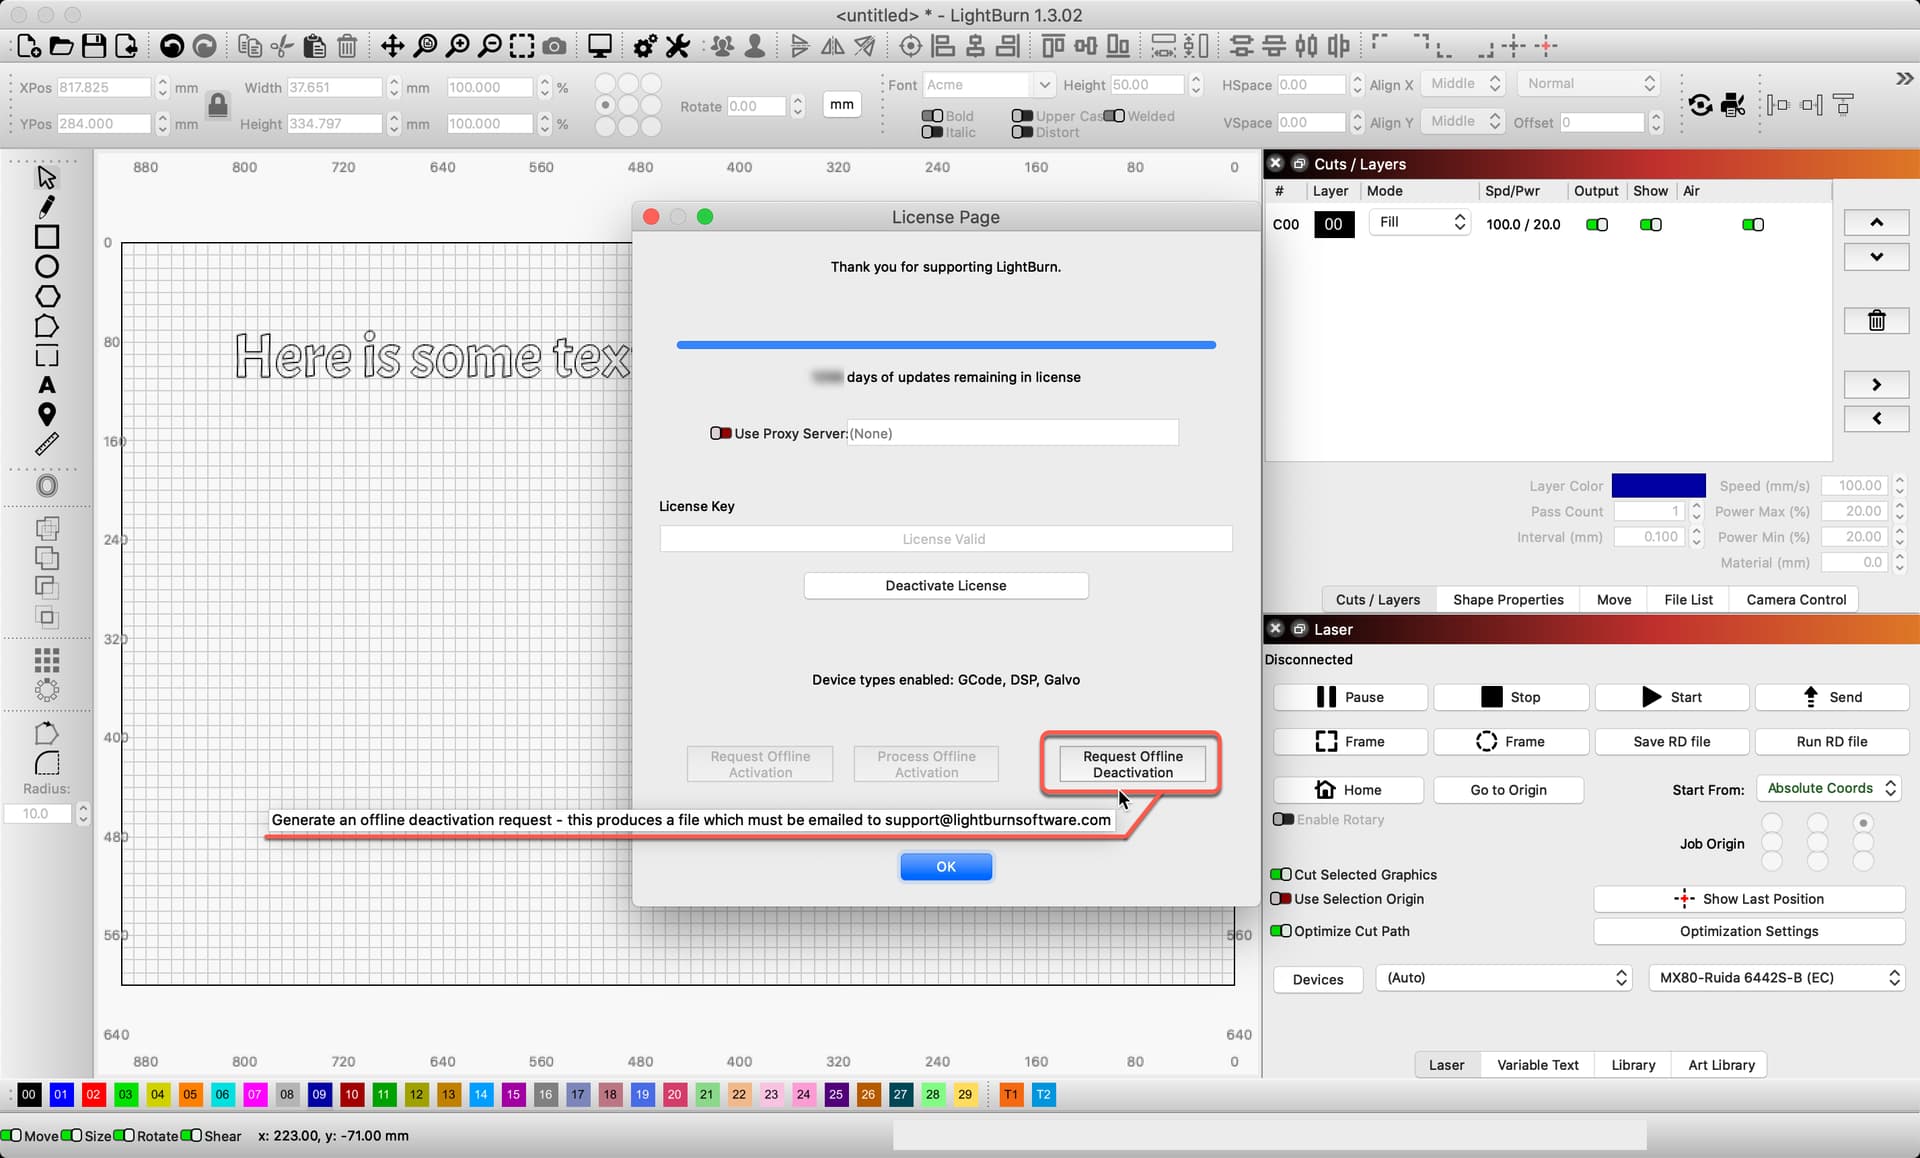
Task: Switch to the Camera Control tab
Action: 1795,598
